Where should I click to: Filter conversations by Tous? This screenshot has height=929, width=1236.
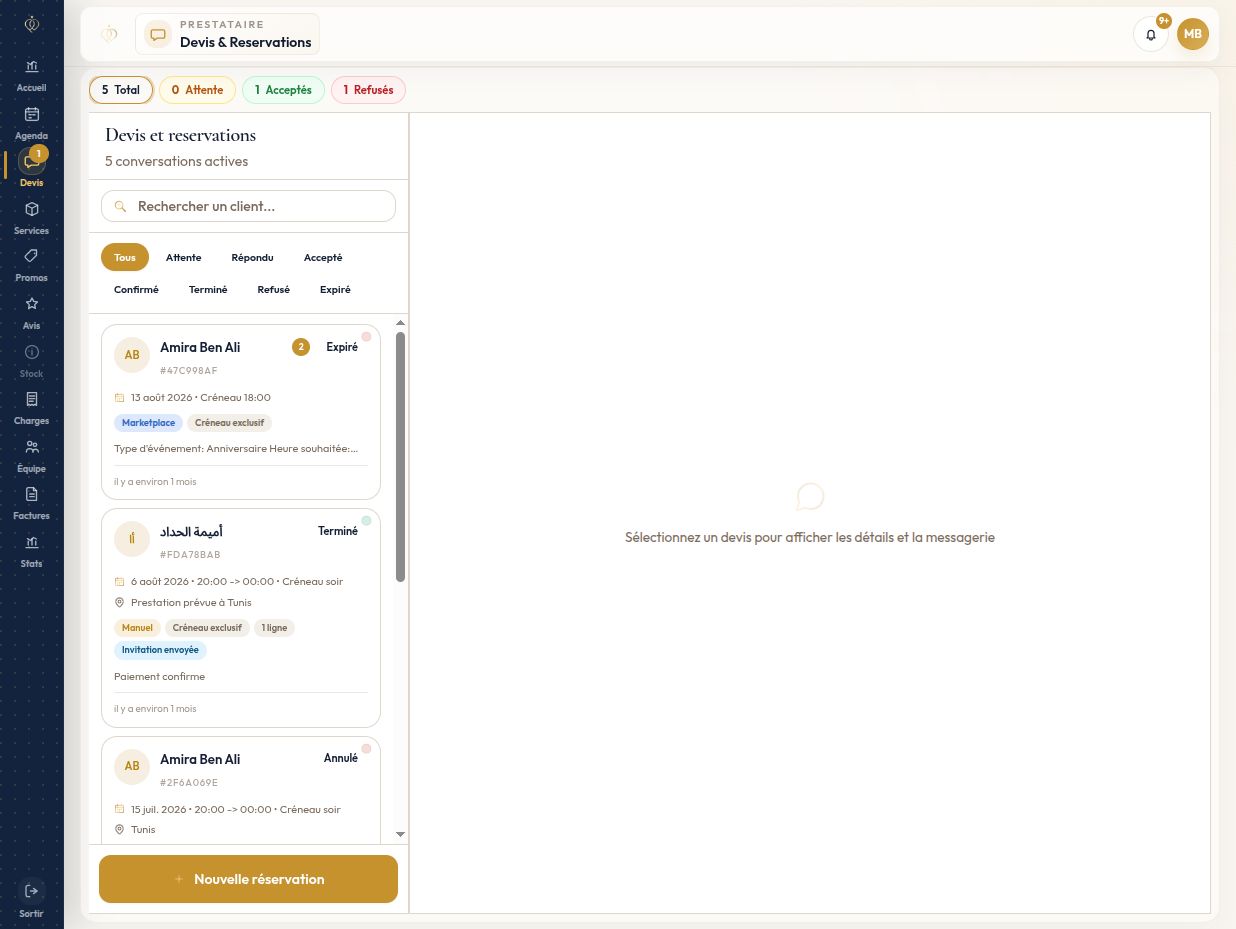pyautogui.click(x=125, y=258)
